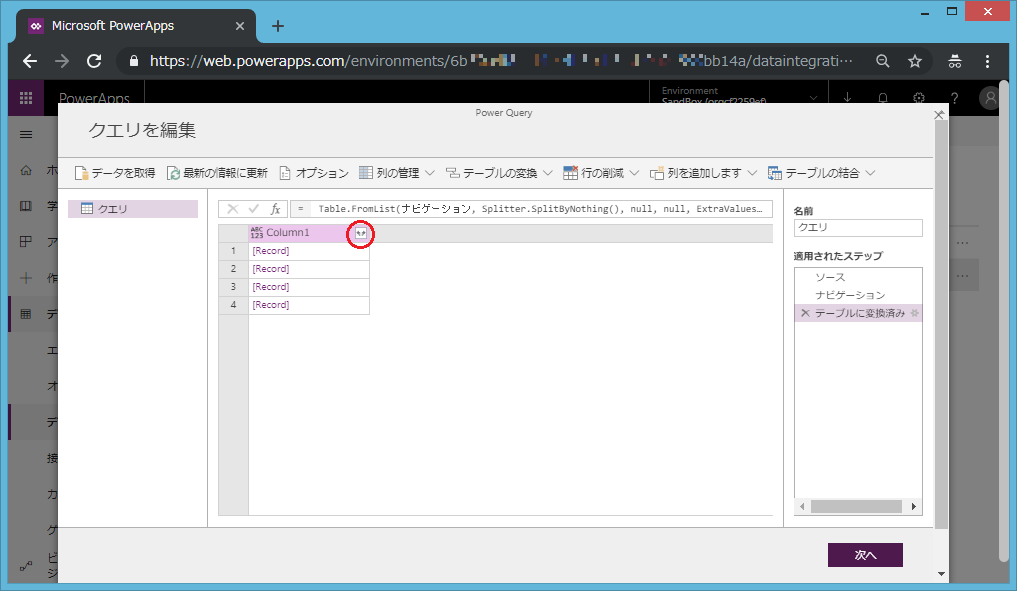Viewport: 1017px width, 591px height.
Task: Click the Flows icon at bottom of left navigation
Action: (26, 566)
